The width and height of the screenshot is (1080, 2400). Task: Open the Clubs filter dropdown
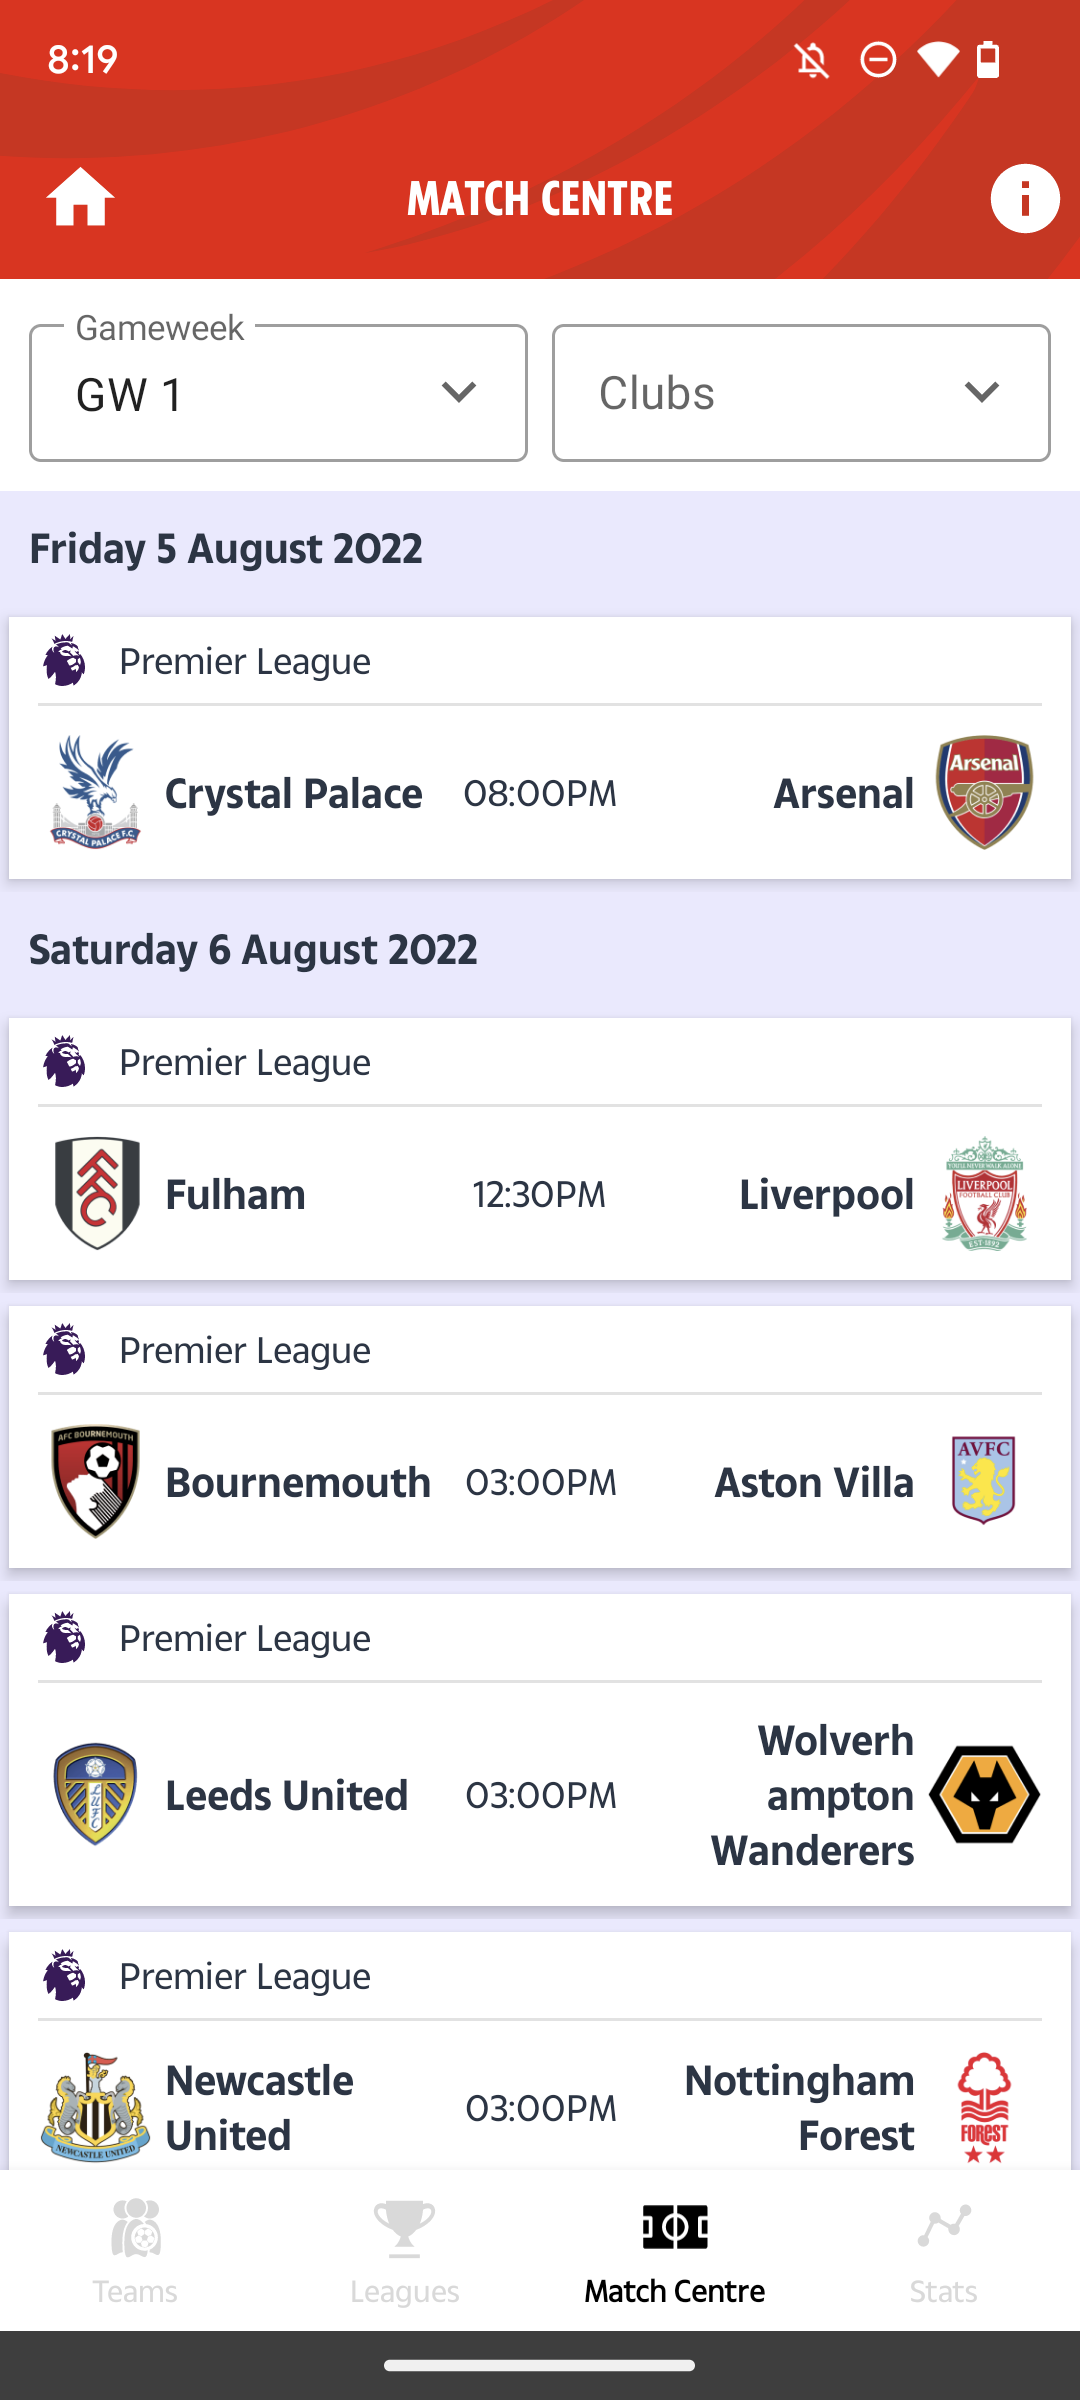pos(801,393)
